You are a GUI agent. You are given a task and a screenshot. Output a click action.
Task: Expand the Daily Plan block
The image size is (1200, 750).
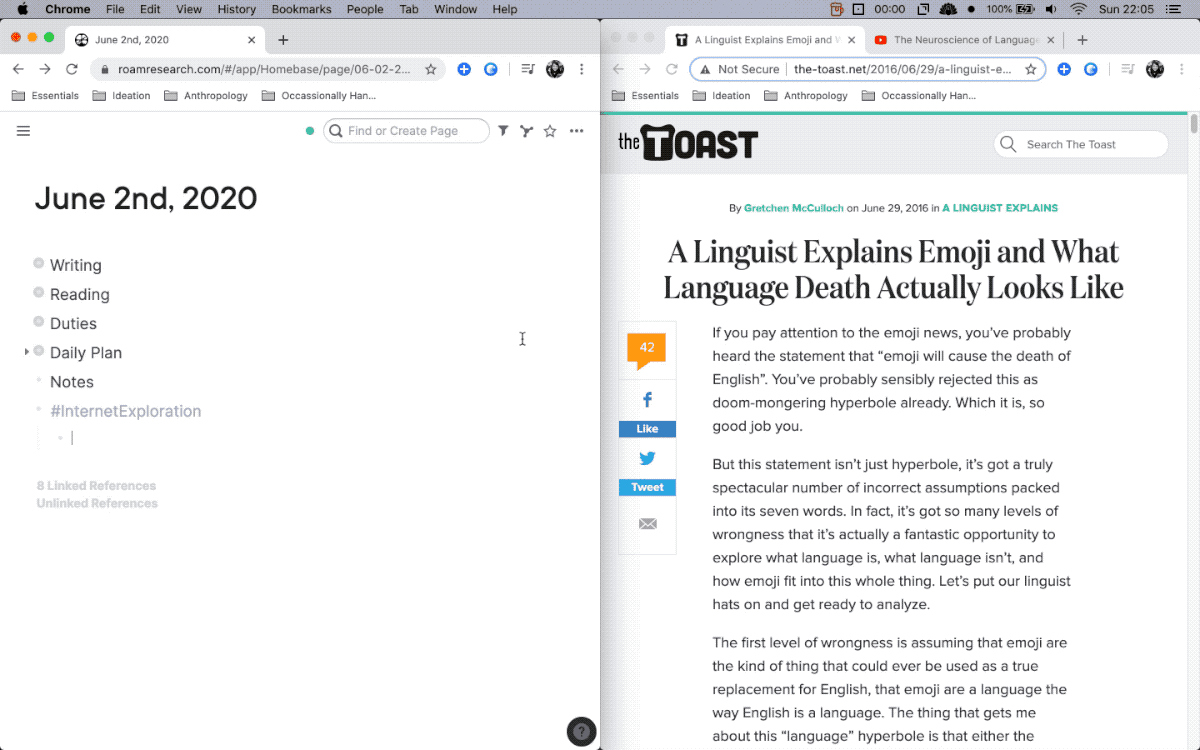pyautogui.click(x=27, y=352)
